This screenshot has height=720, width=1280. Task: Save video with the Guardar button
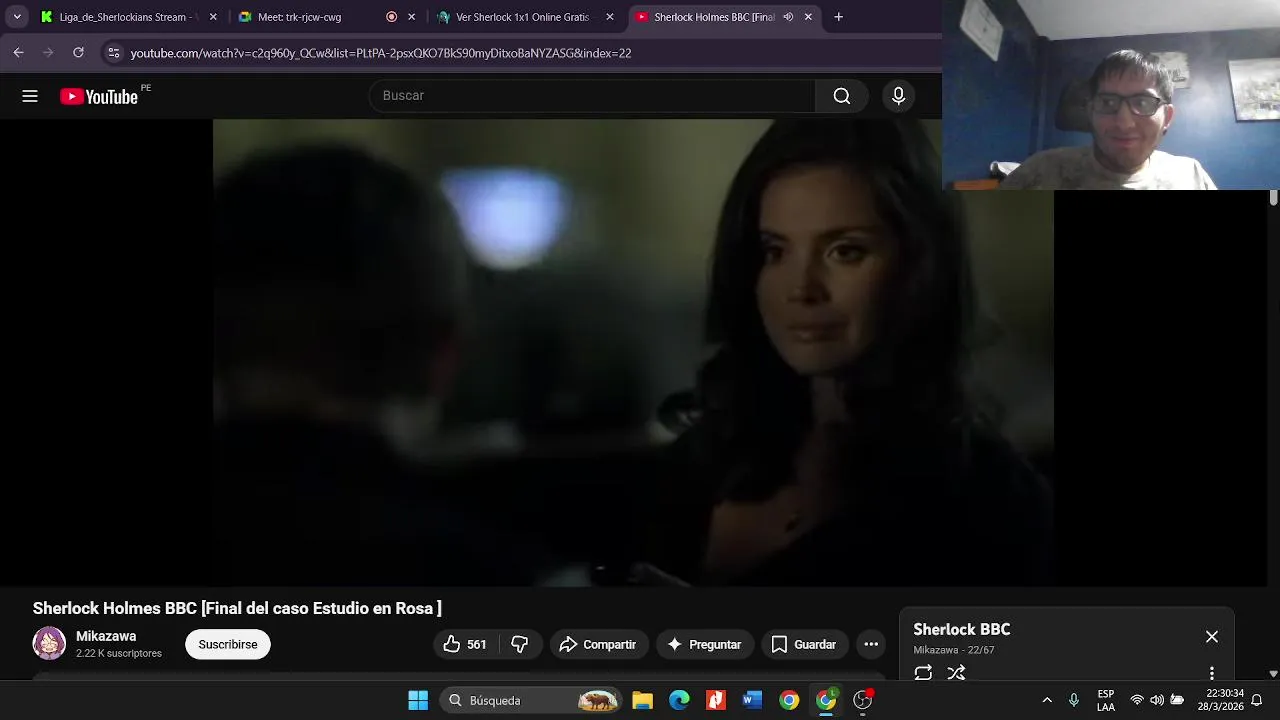[804, 645]
